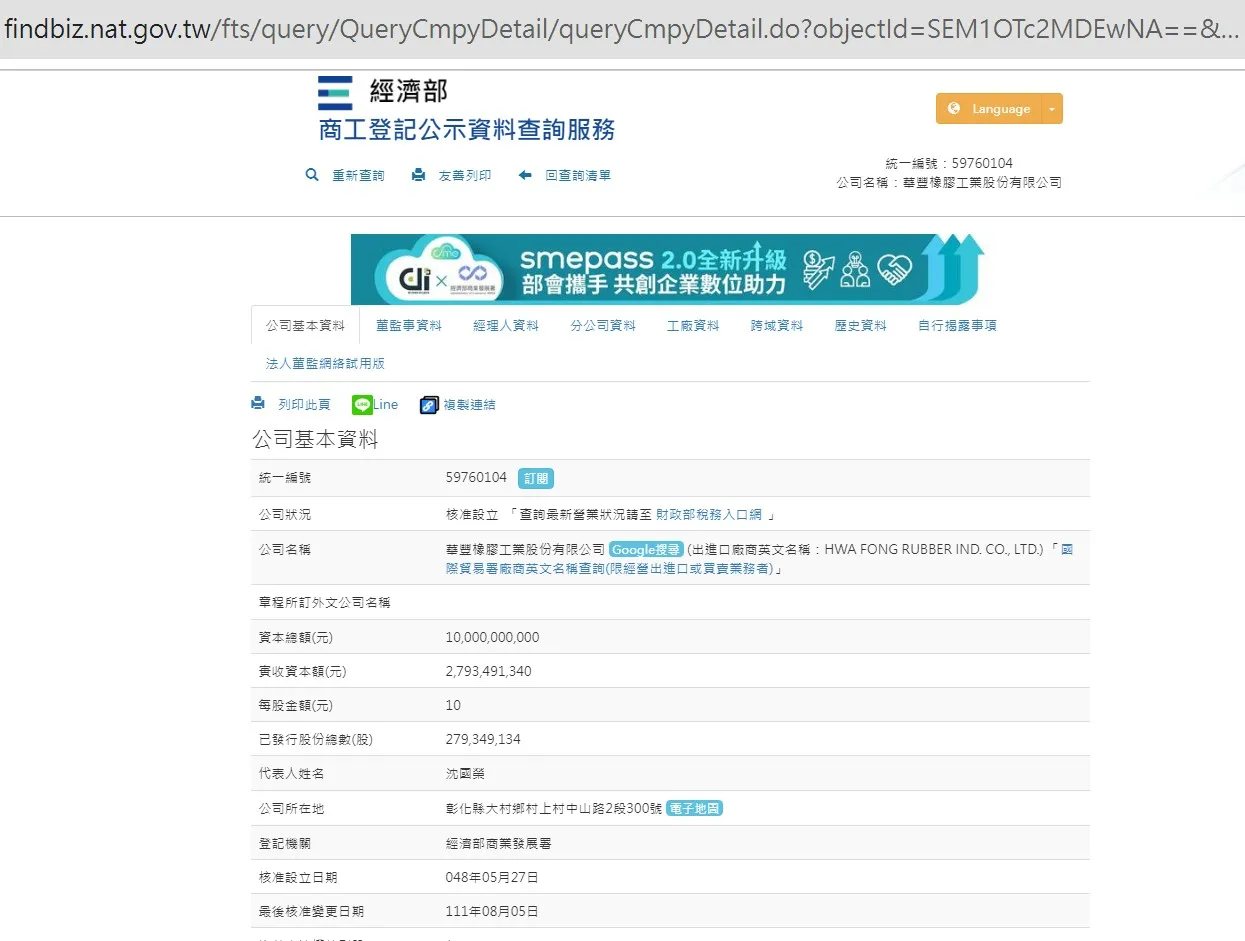The height and width of the screenshot is (941, 1245).
Task: Click the header text 統一編號：59760104
Action: (949, 163)
